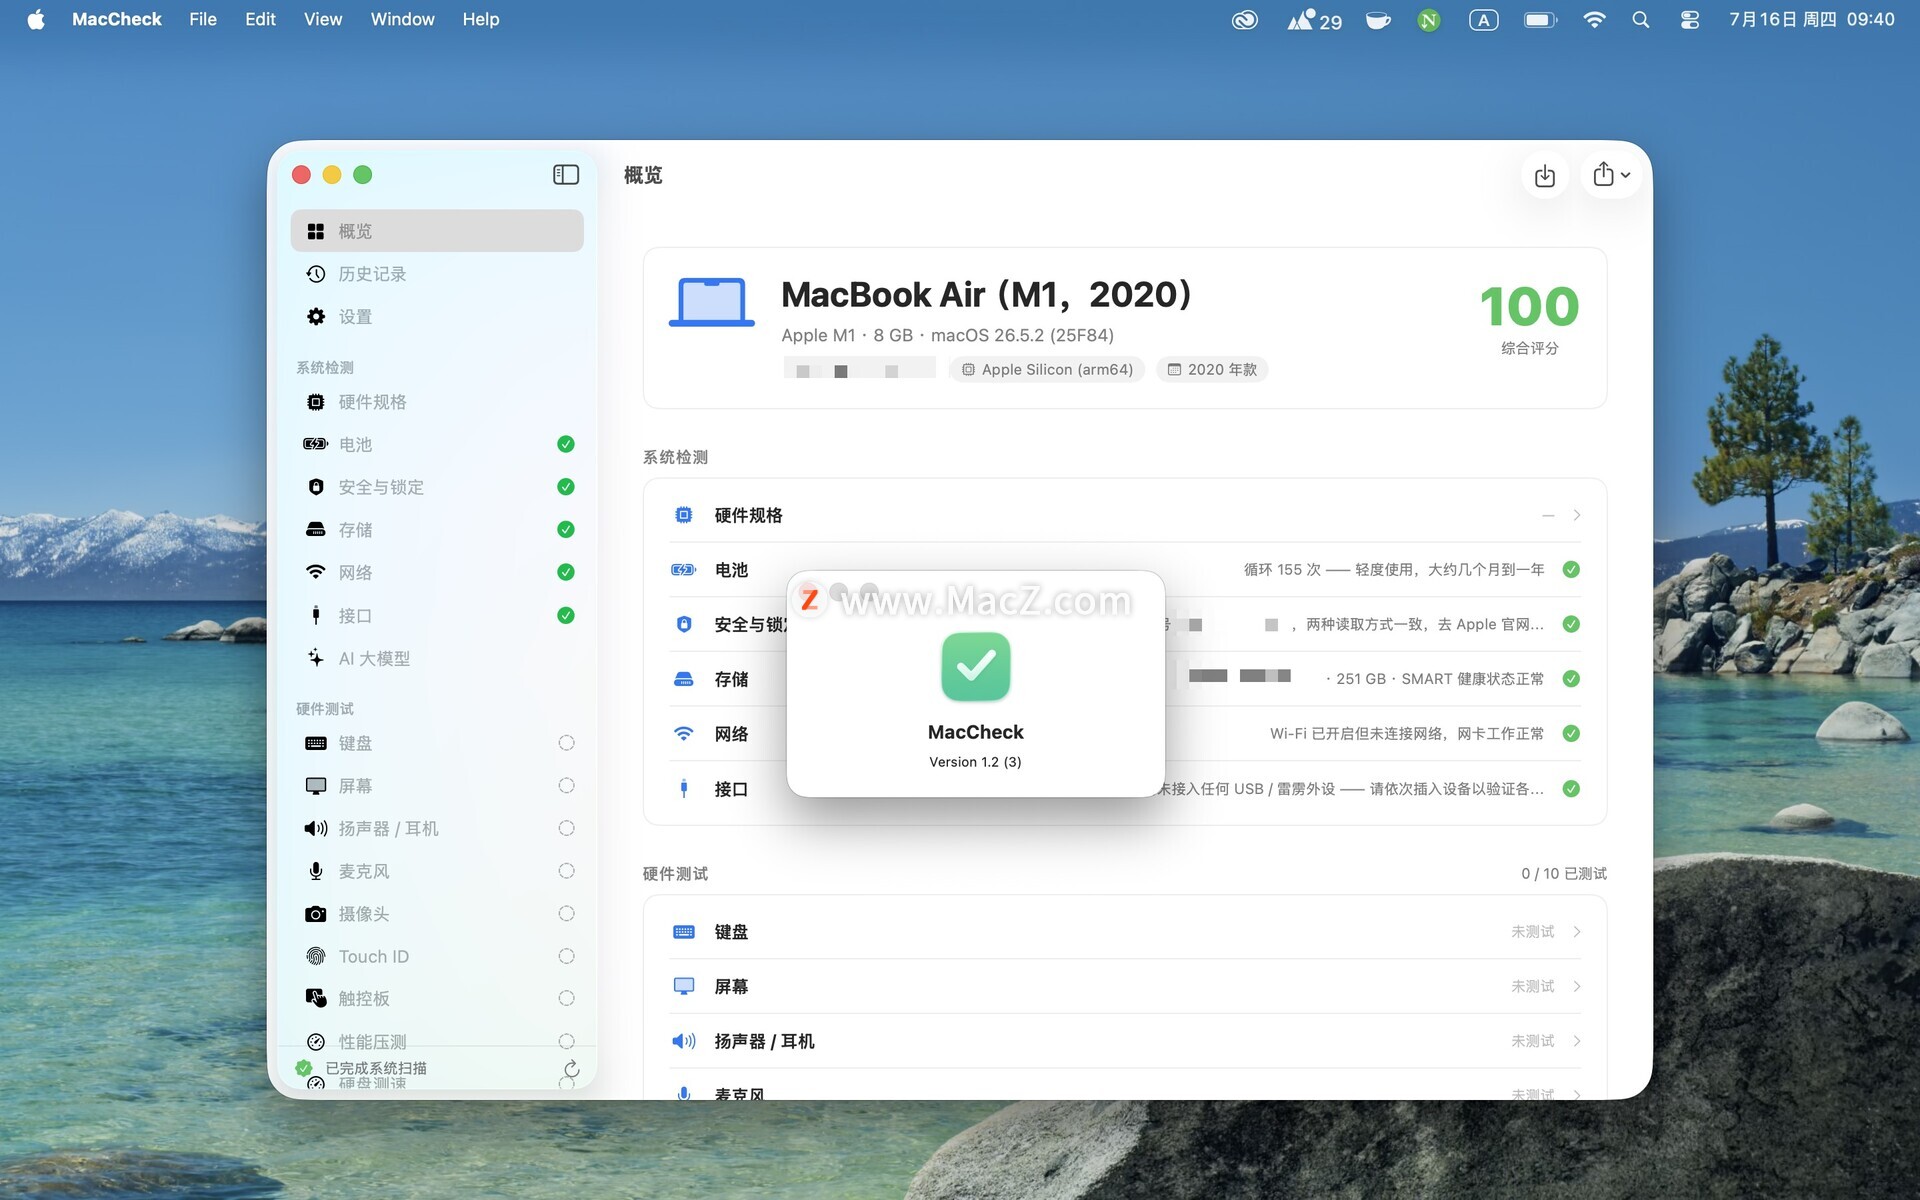The image size is (1920, 1200).
Task: Open the MacCheck application menu
Action: (116, 19)
